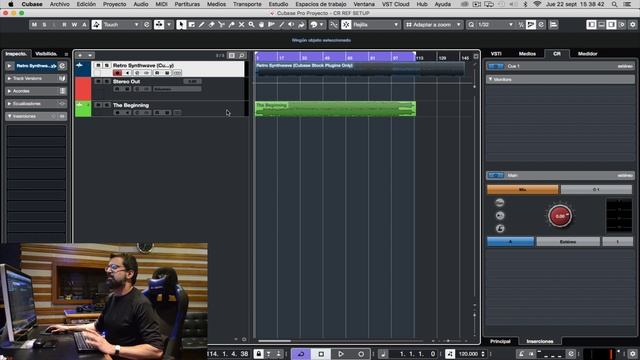Viewport: 640px width, 360px height.
Task: Click the Play button in transport
Action: click(x=341, y=354)
